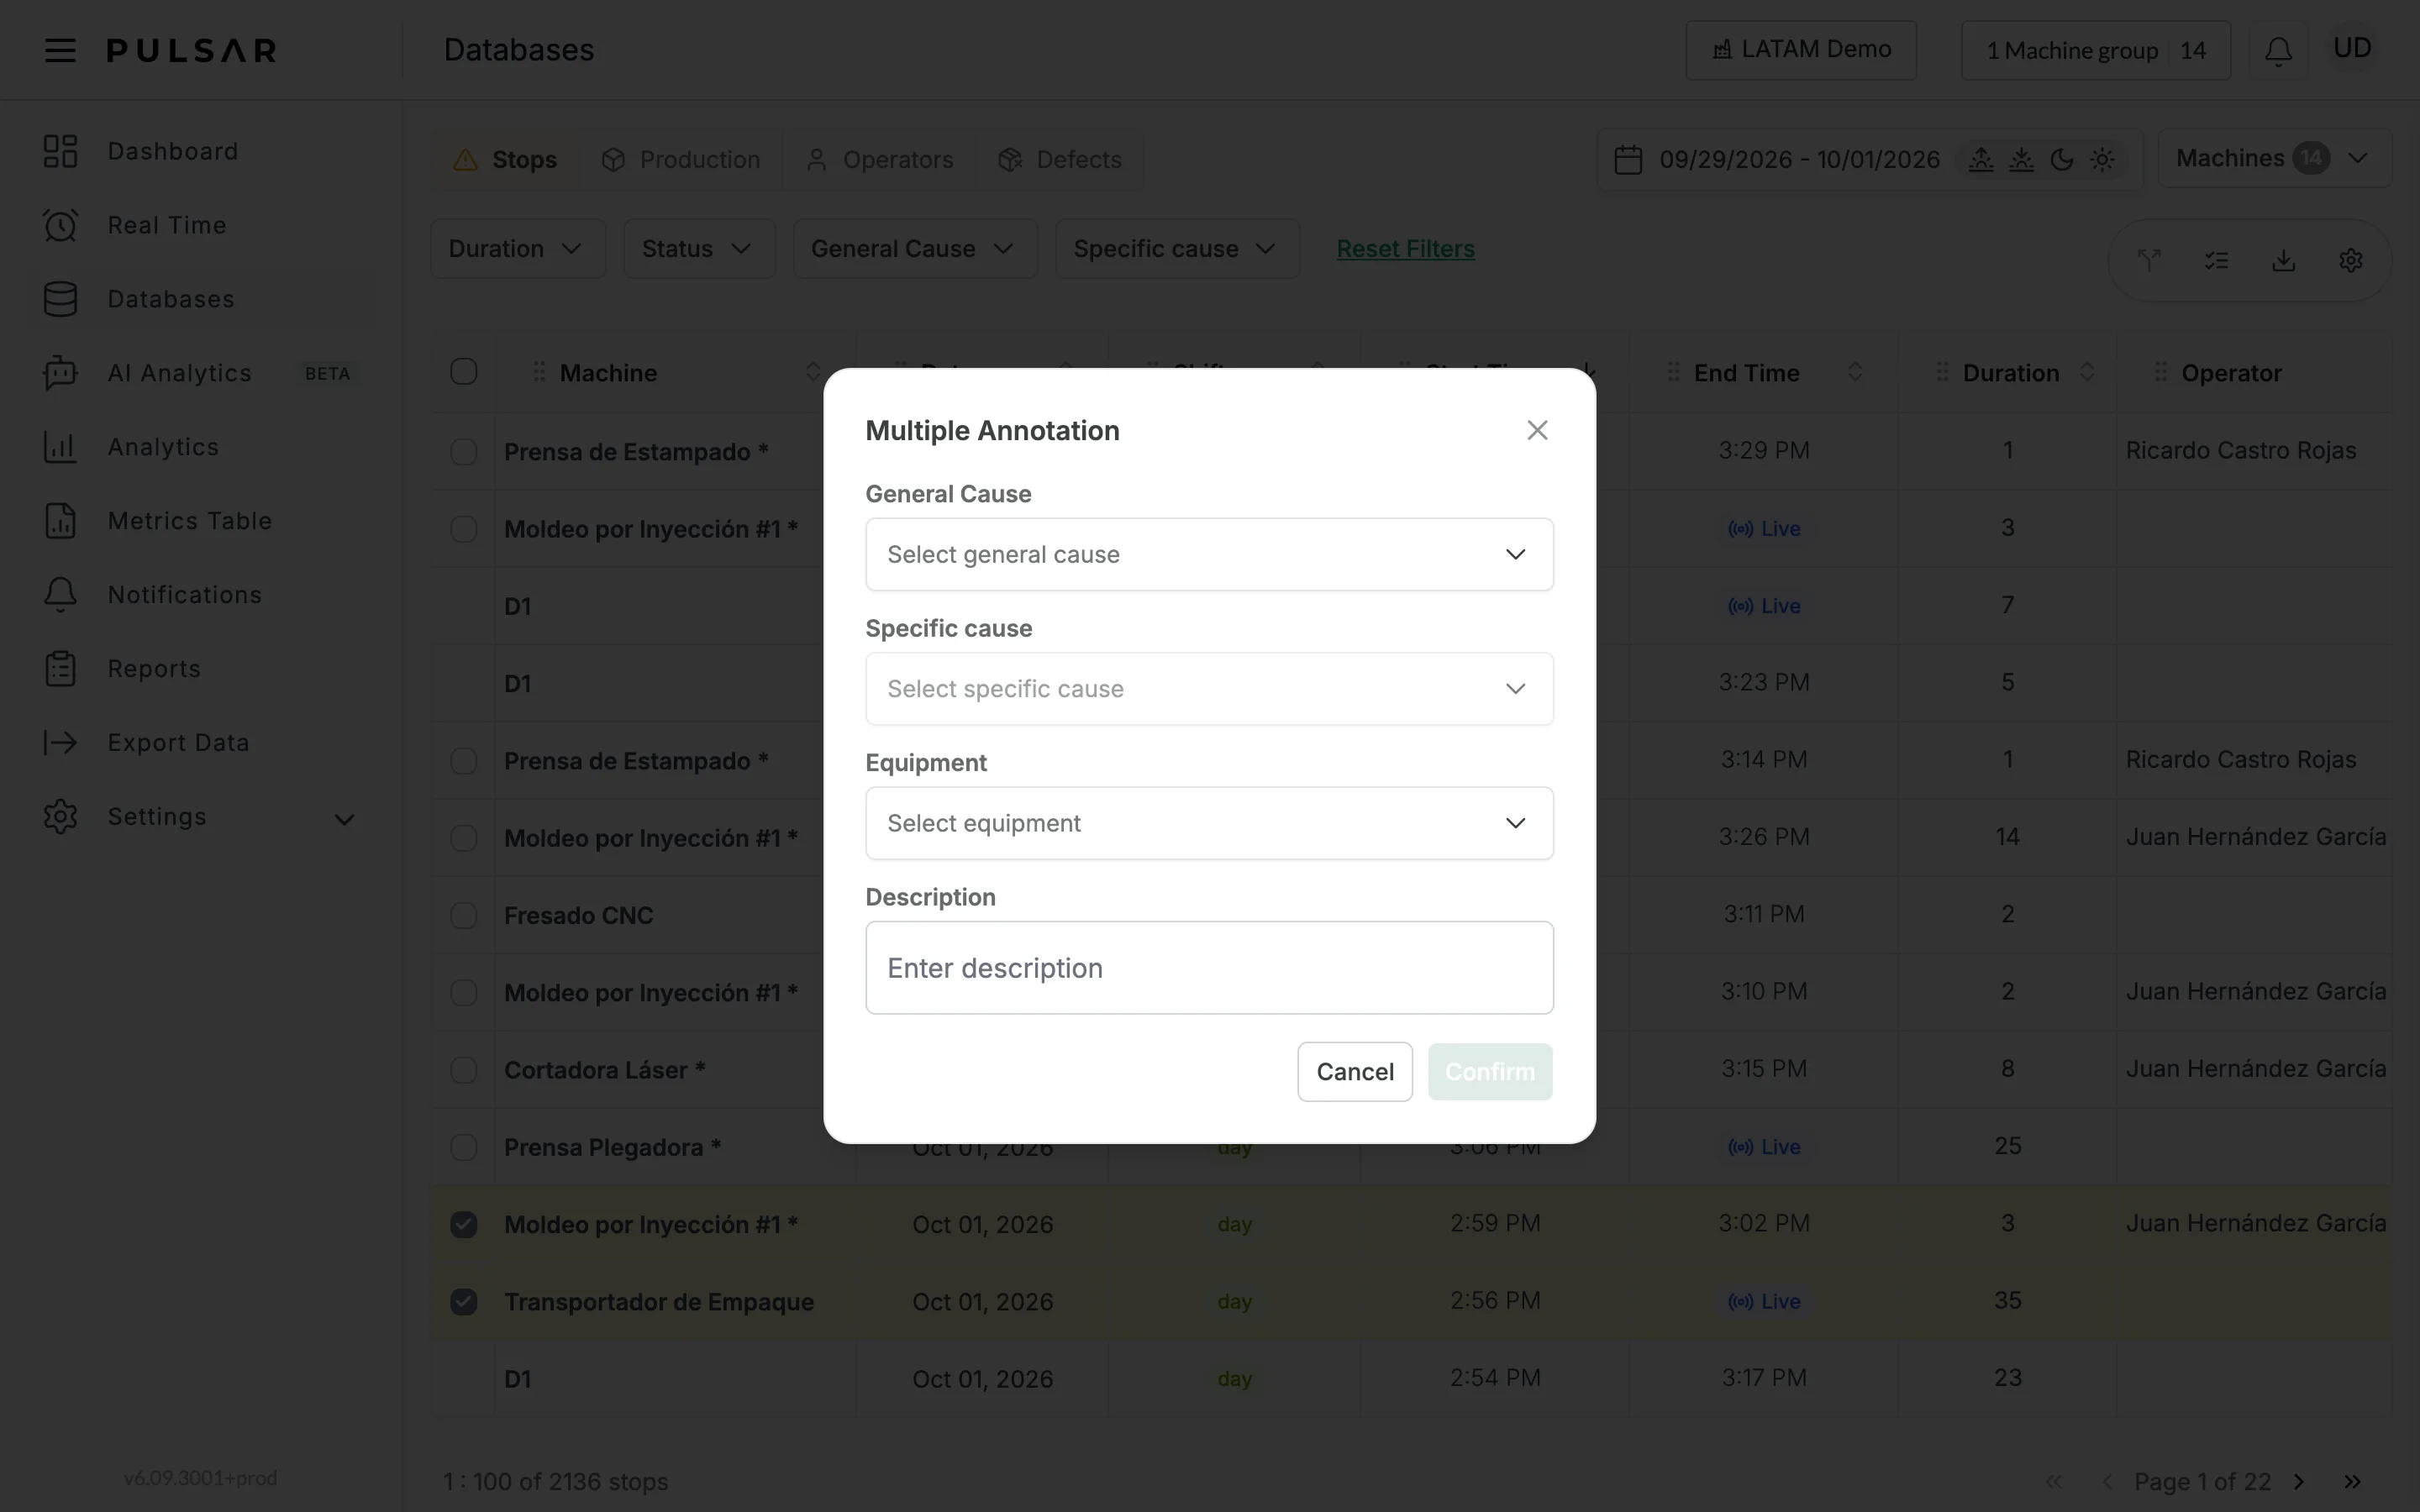Toggle the select-all checkbox in table header
The width and height of the screenshot is (2420, 1512).
coord(464,372)
